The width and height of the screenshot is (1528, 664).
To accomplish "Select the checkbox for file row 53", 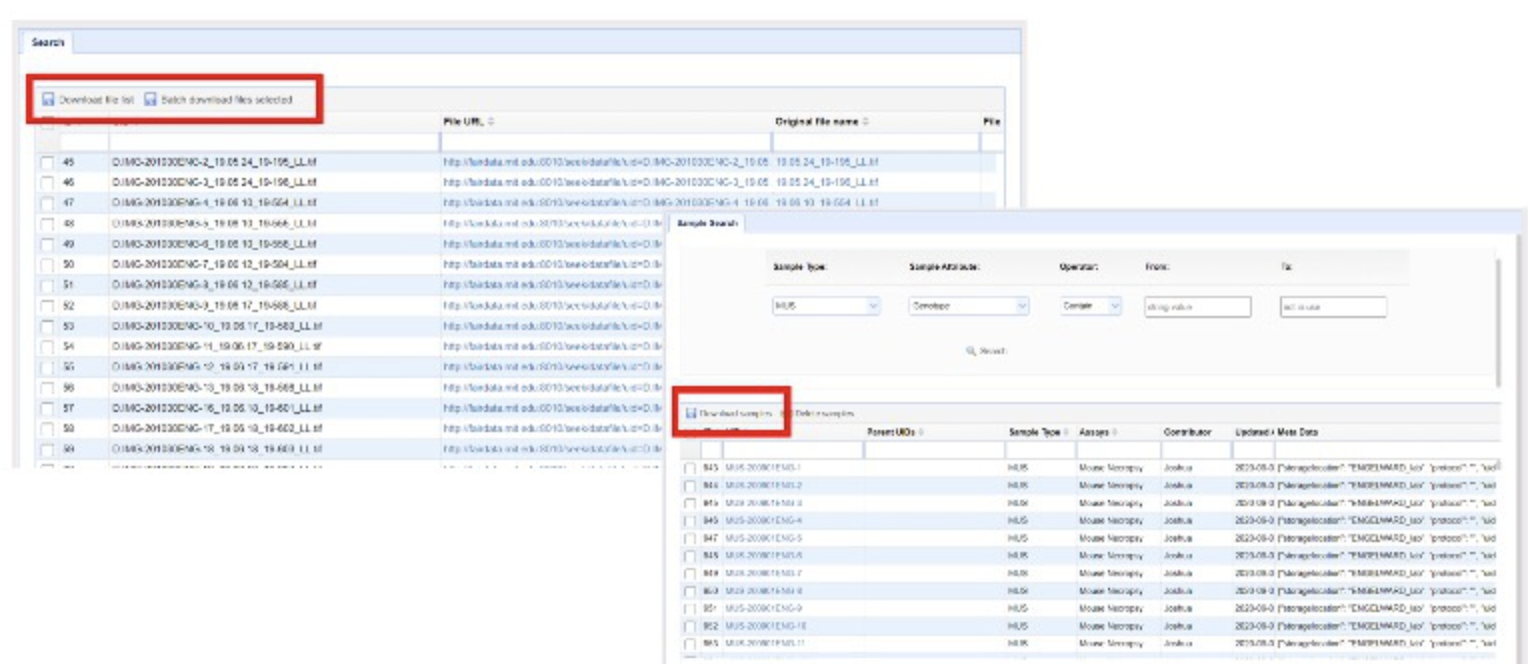I will pos(47,327).
